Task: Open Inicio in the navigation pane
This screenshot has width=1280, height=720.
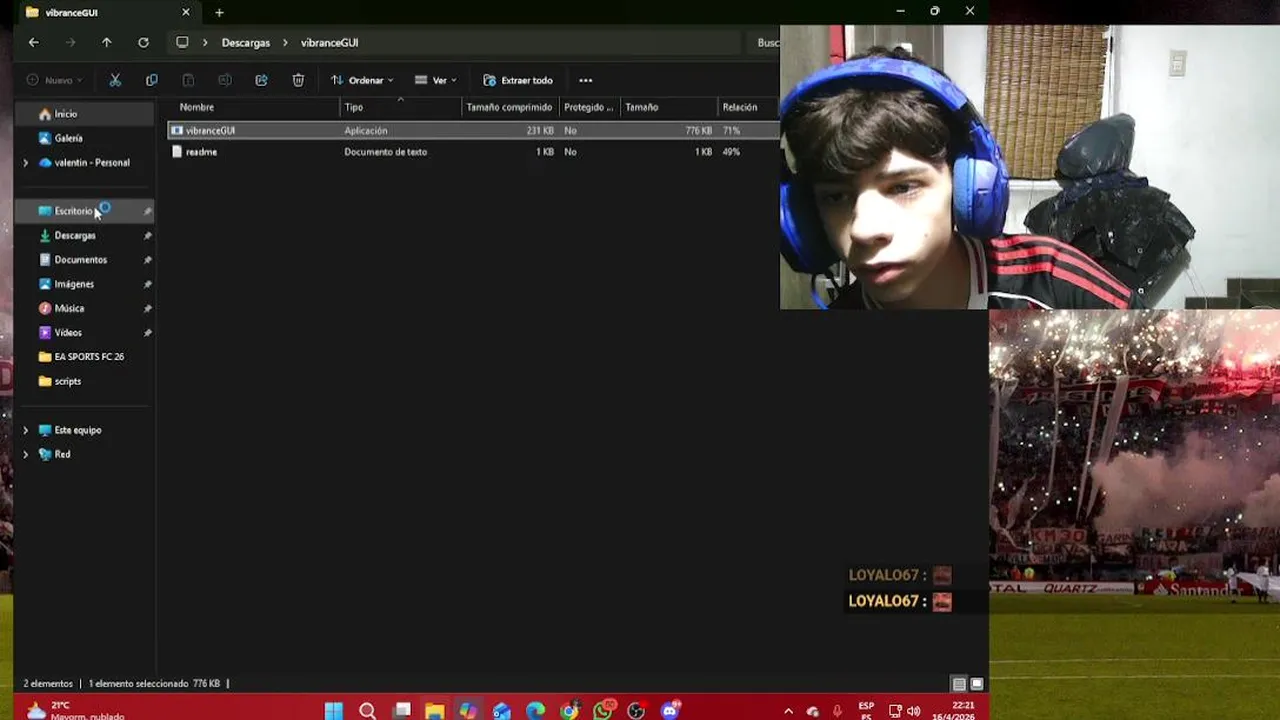Action: [x=85, y=114]
